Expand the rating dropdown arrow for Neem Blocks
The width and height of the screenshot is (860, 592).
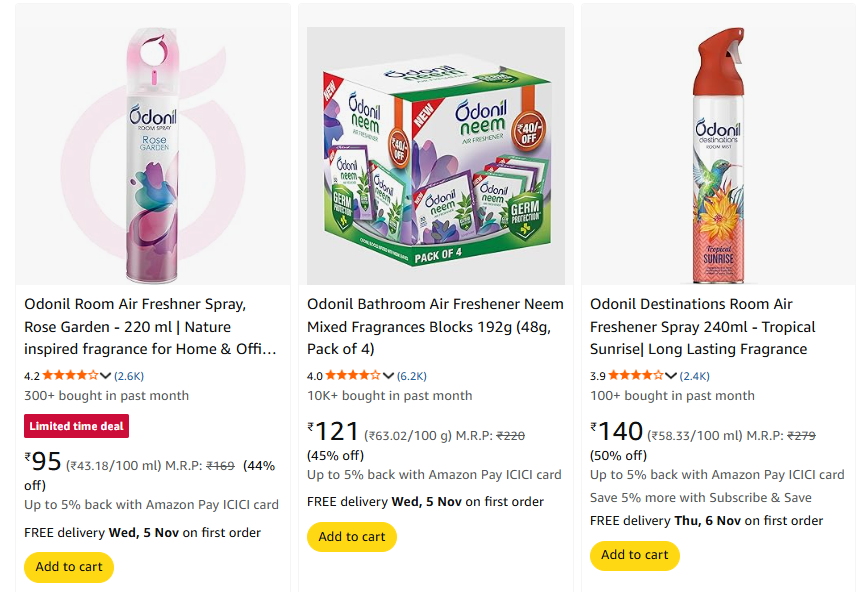[x=389, y=376]
